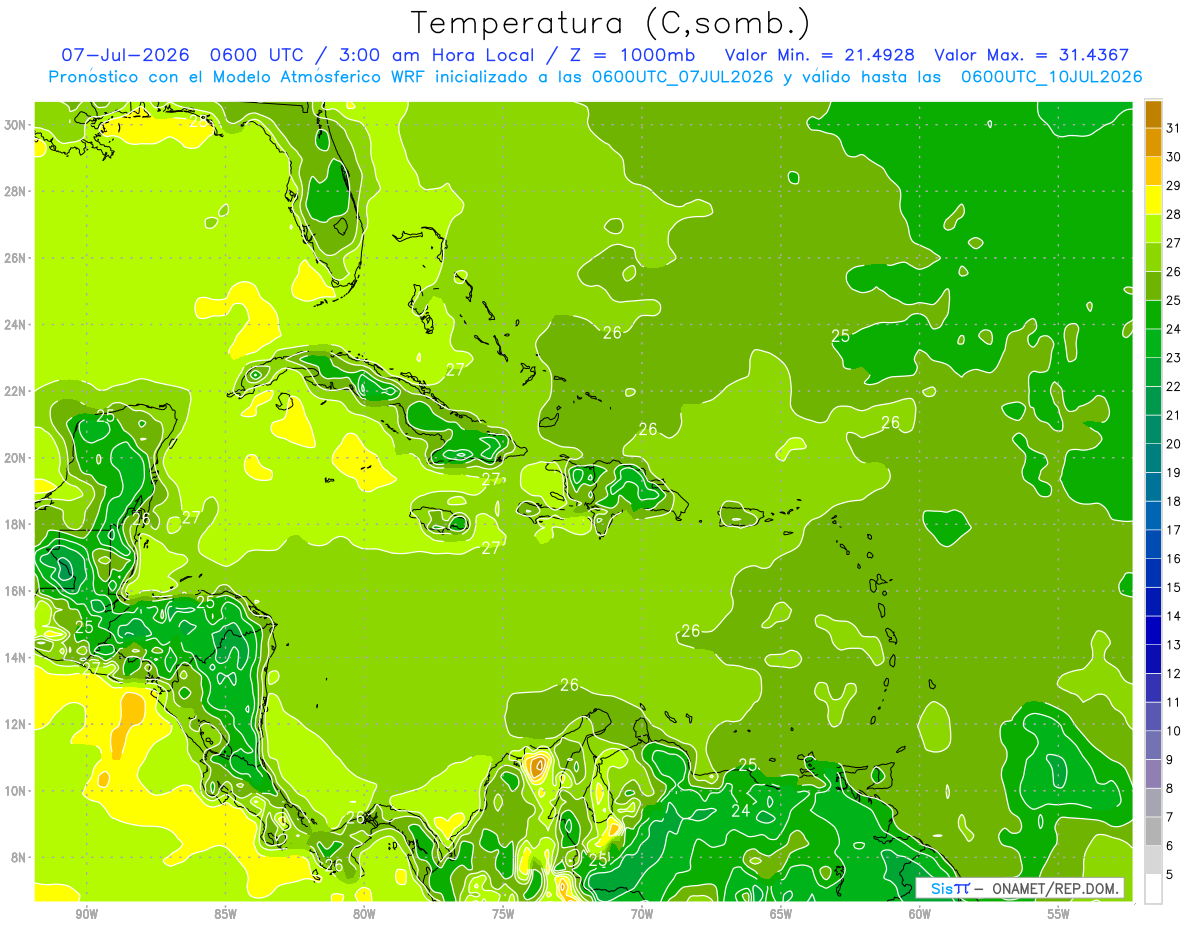Click the "80W" longitude label
The width and height of the screenshot is (1200, 927).
point(364,914)
